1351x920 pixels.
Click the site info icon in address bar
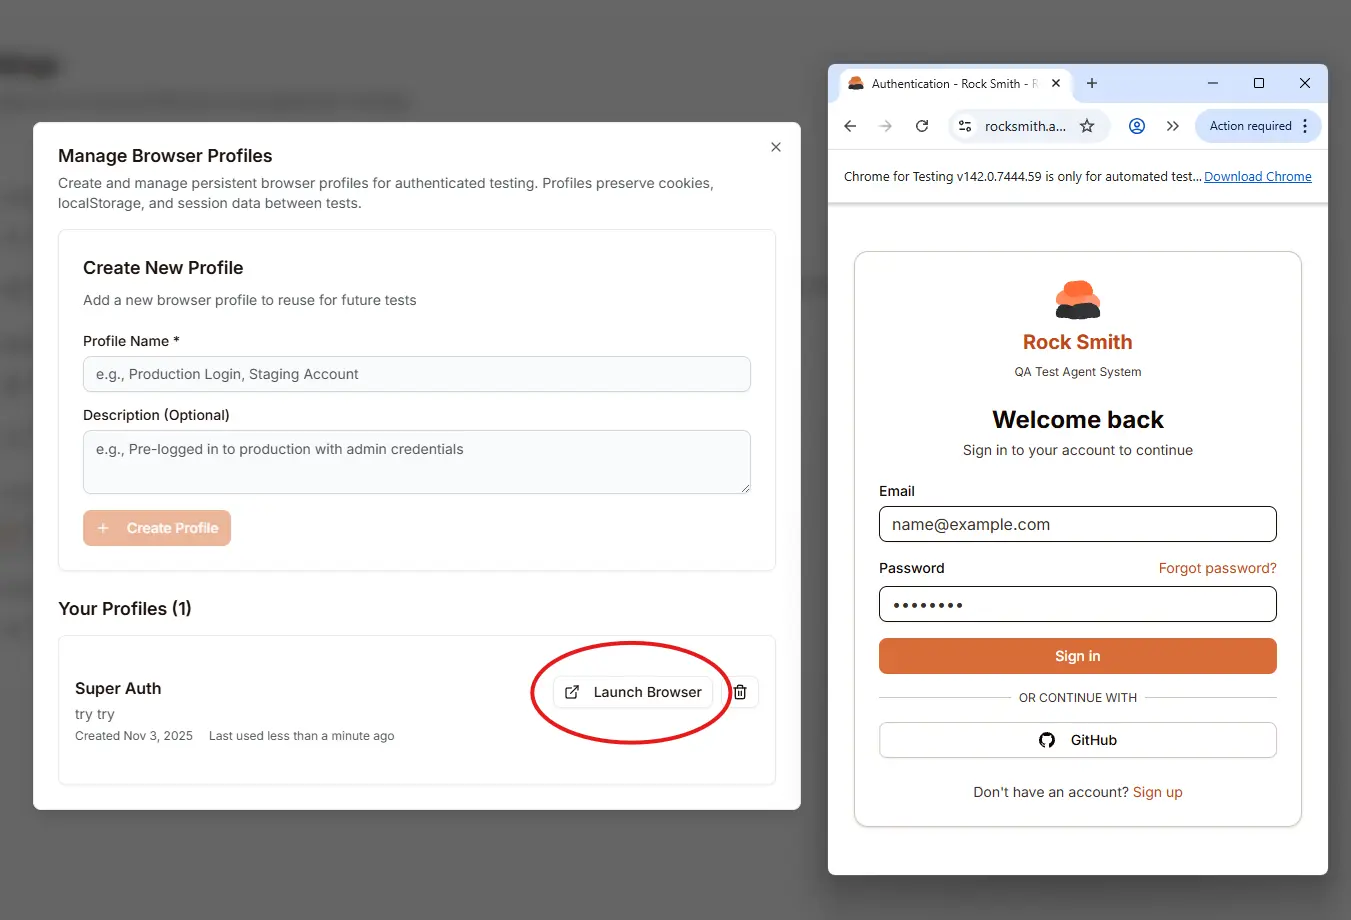(x=963, y=126)
